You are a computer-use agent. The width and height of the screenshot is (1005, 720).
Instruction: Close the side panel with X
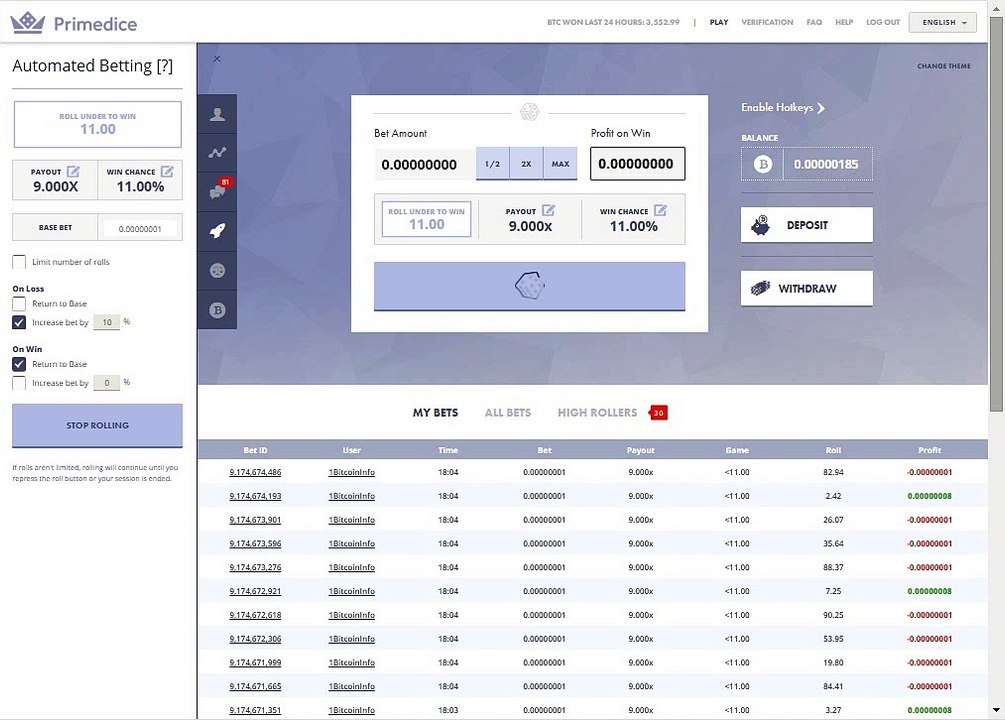[x=217, y=59]
